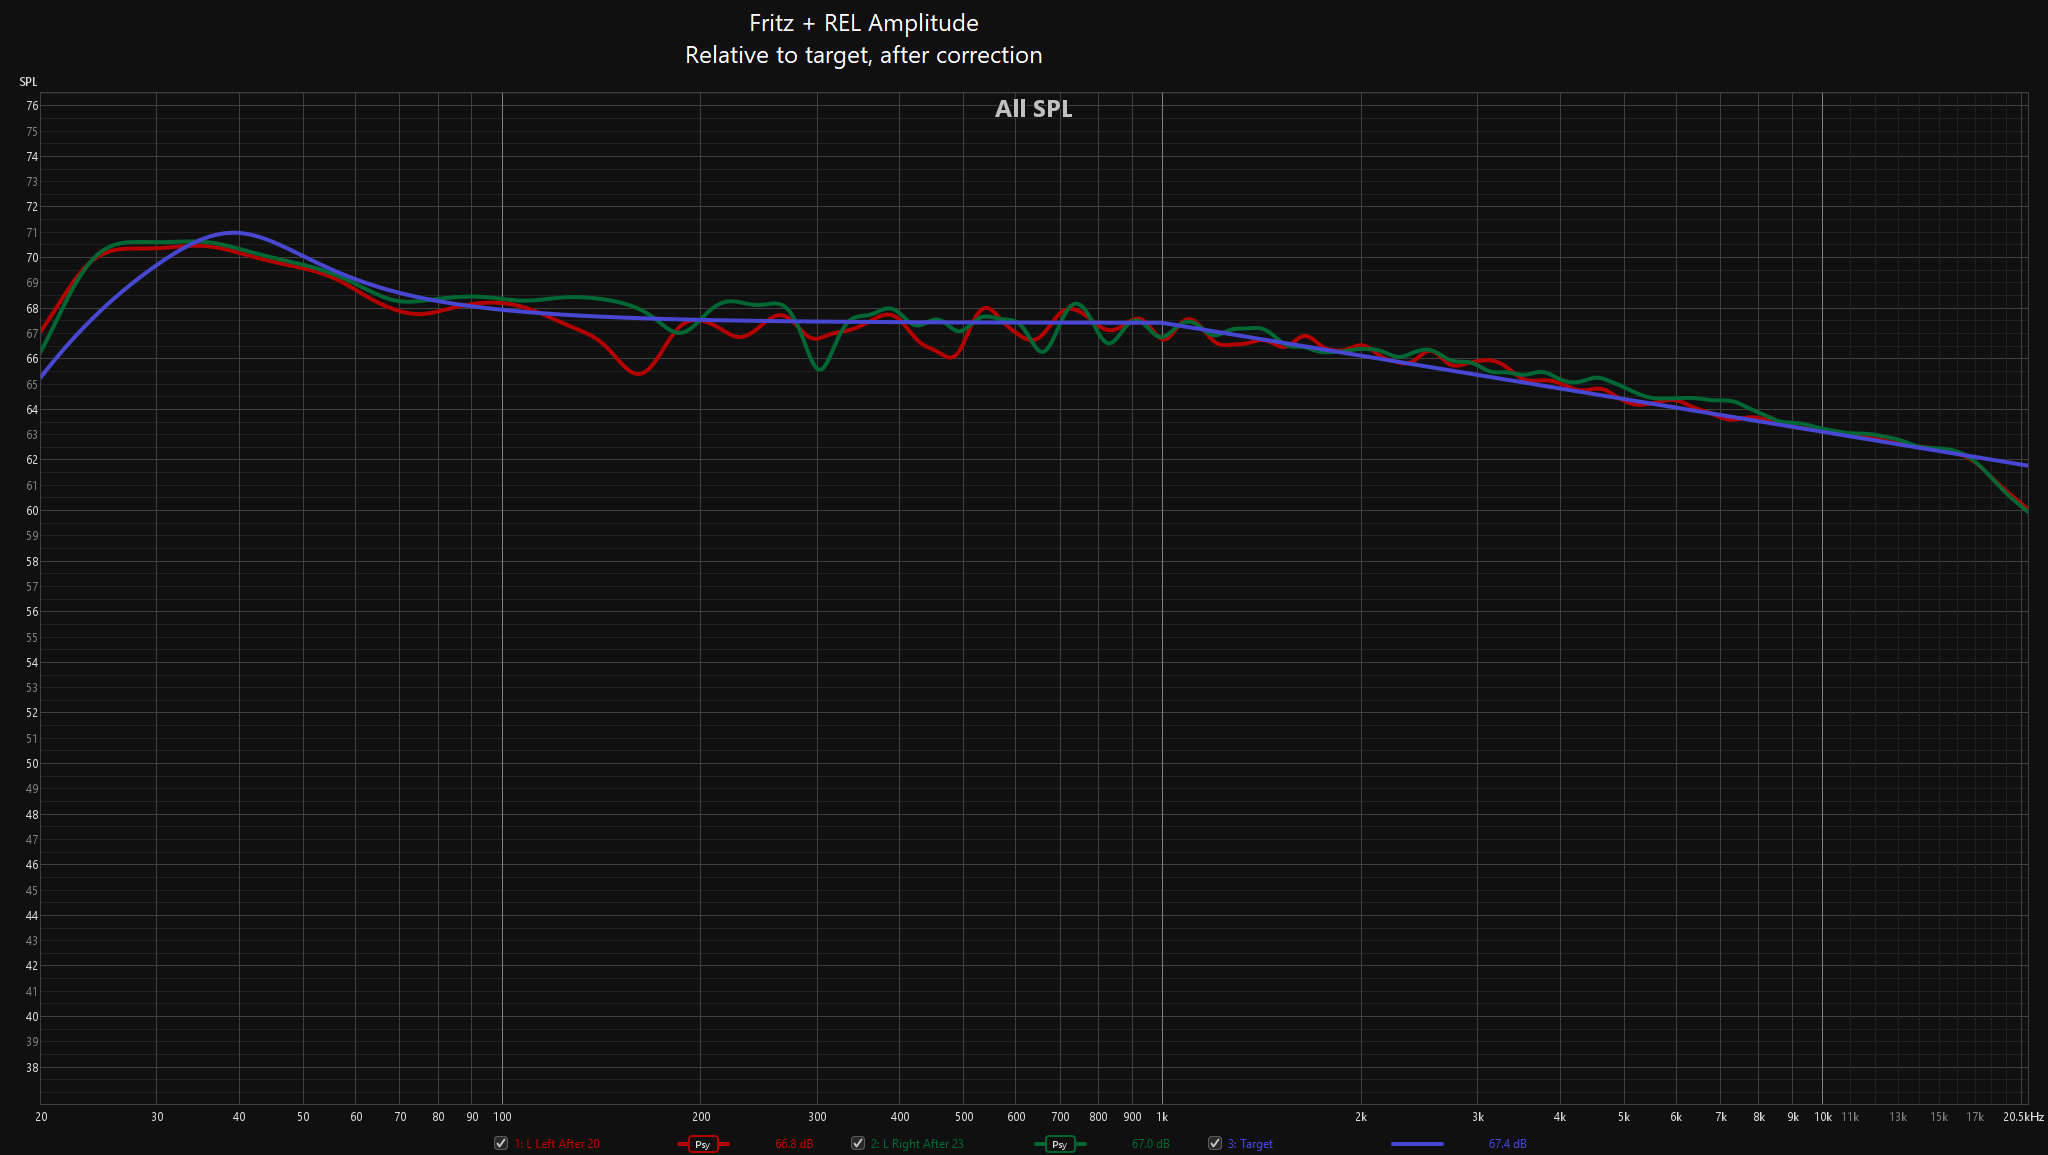This screenshot has width=2048, height=1155.
Task: Uncheck the '1: L Left After 20' trace checkbox
Action: (x=501, y=1143)
